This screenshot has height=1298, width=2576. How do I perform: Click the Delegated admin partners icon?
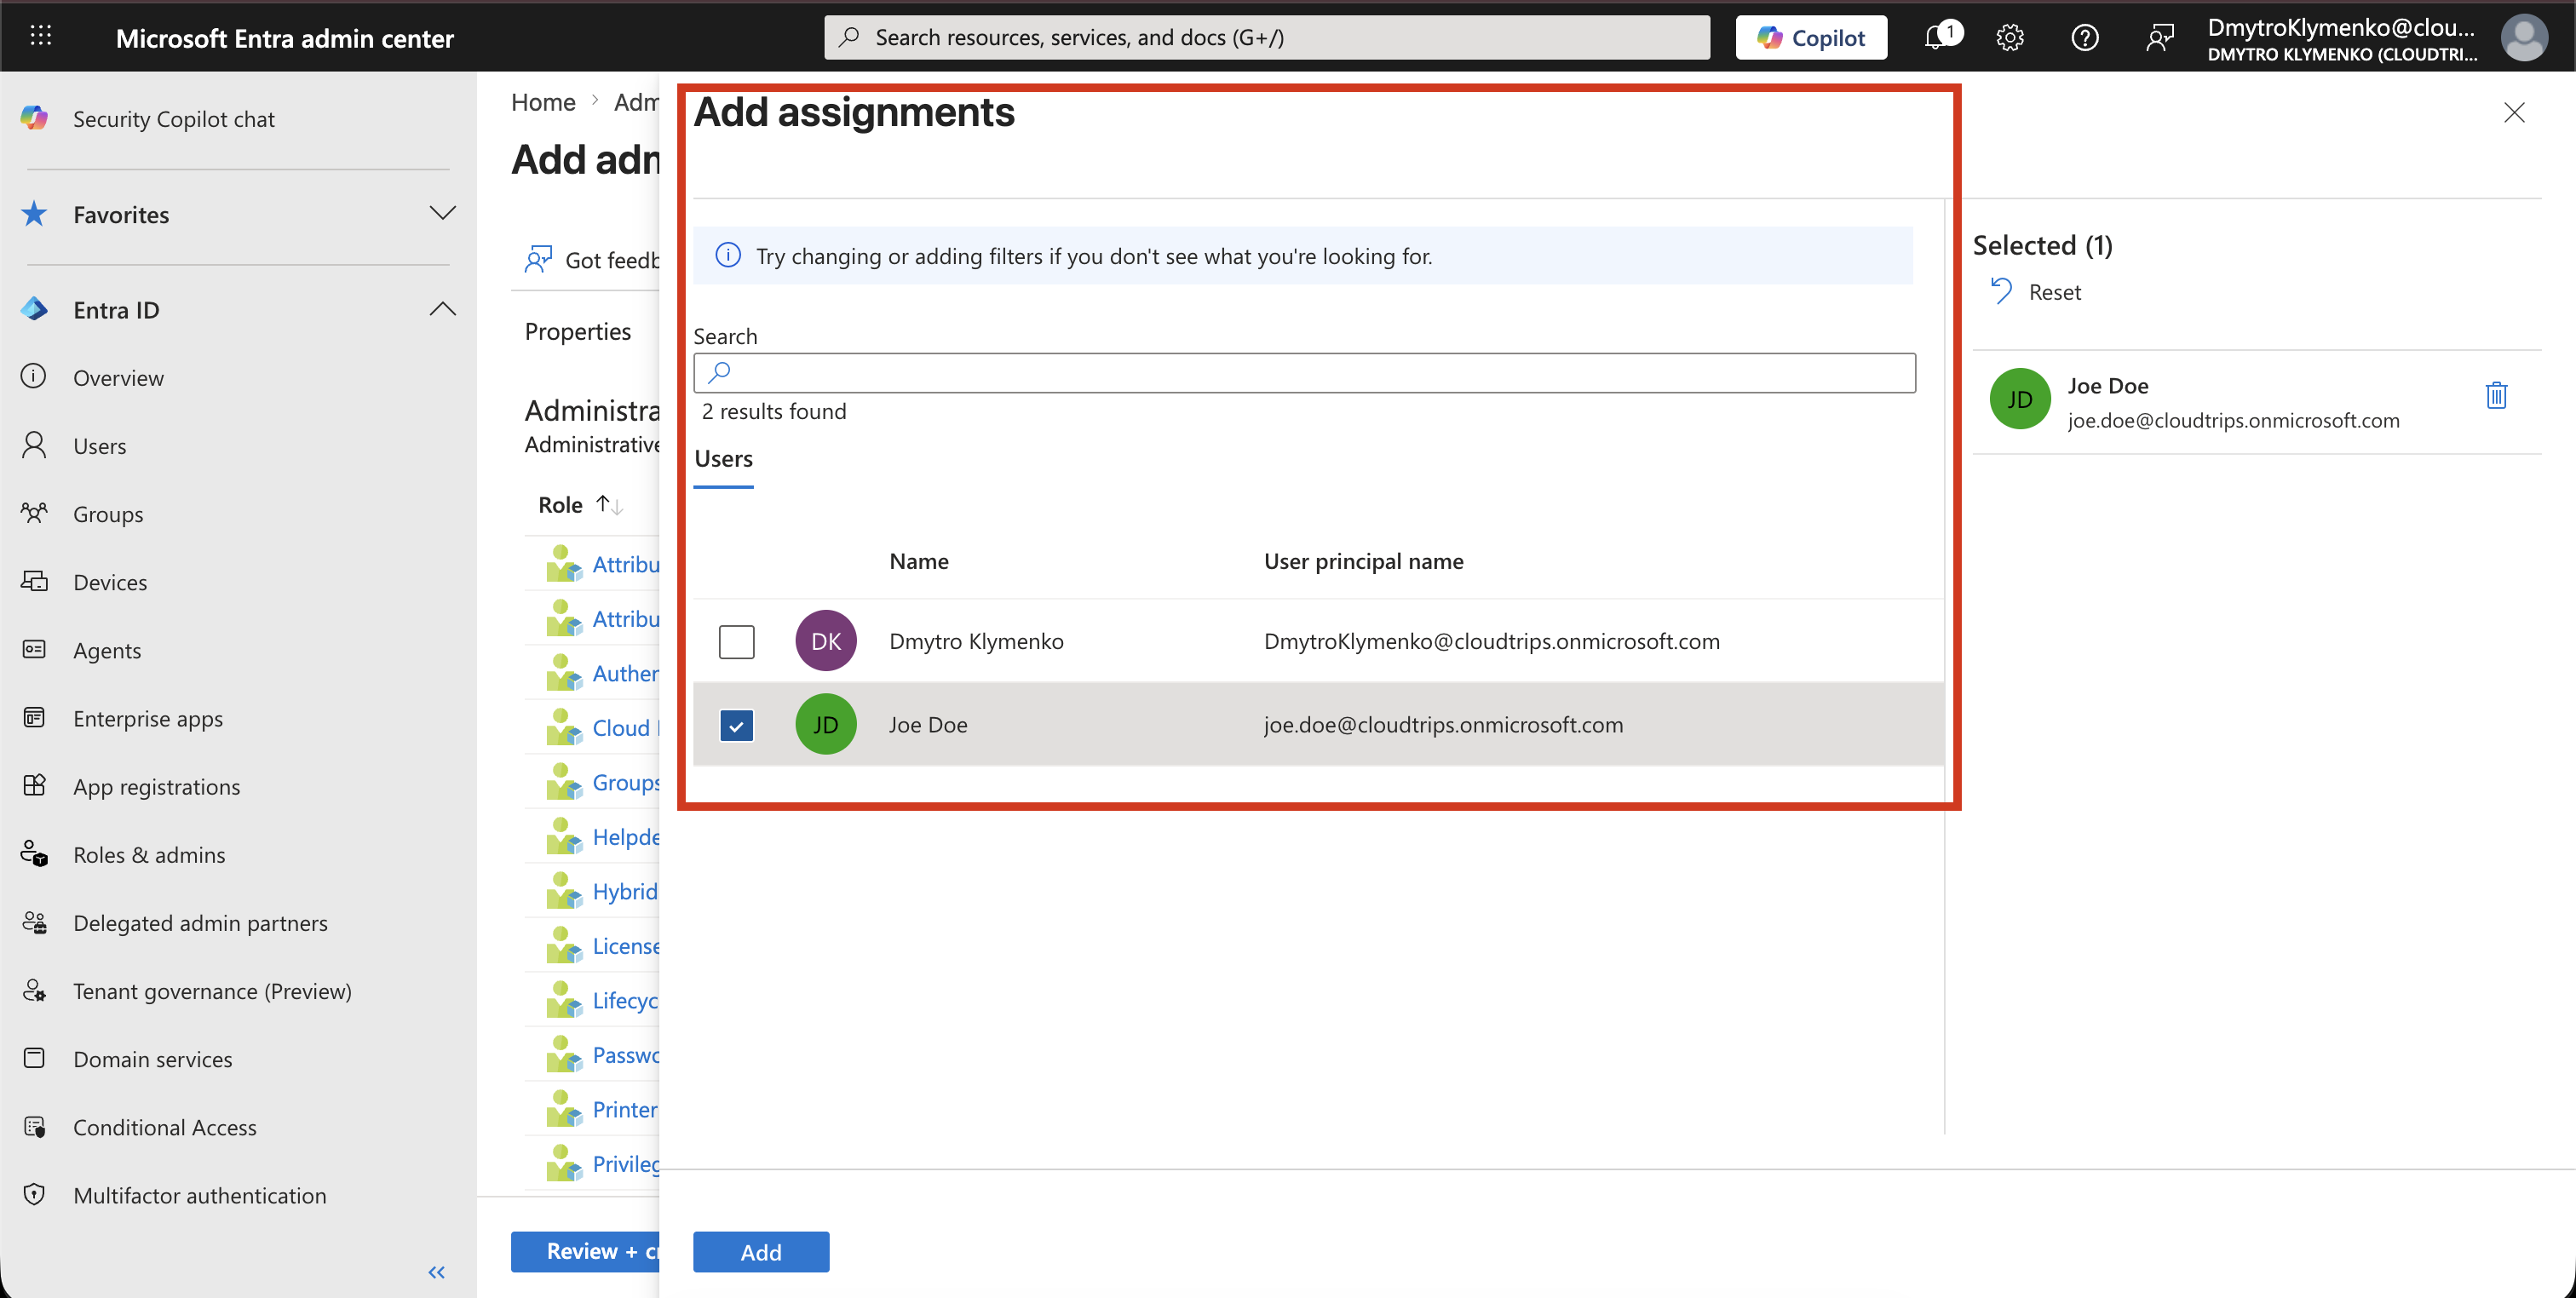[34, 922]
